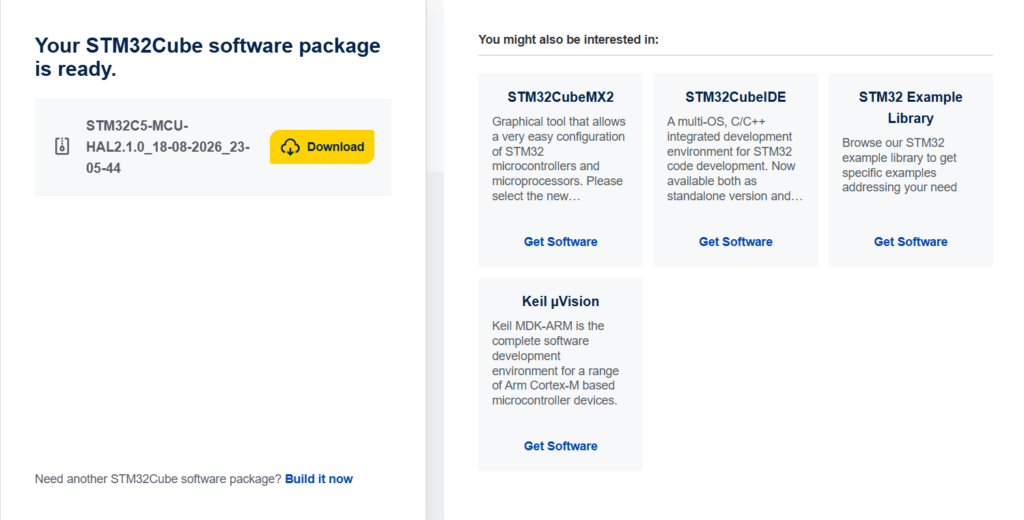The height and width of the screenshot is (520, 1024).
Task: Click the cloud download icon in the Download button
Action: point(290,147)
